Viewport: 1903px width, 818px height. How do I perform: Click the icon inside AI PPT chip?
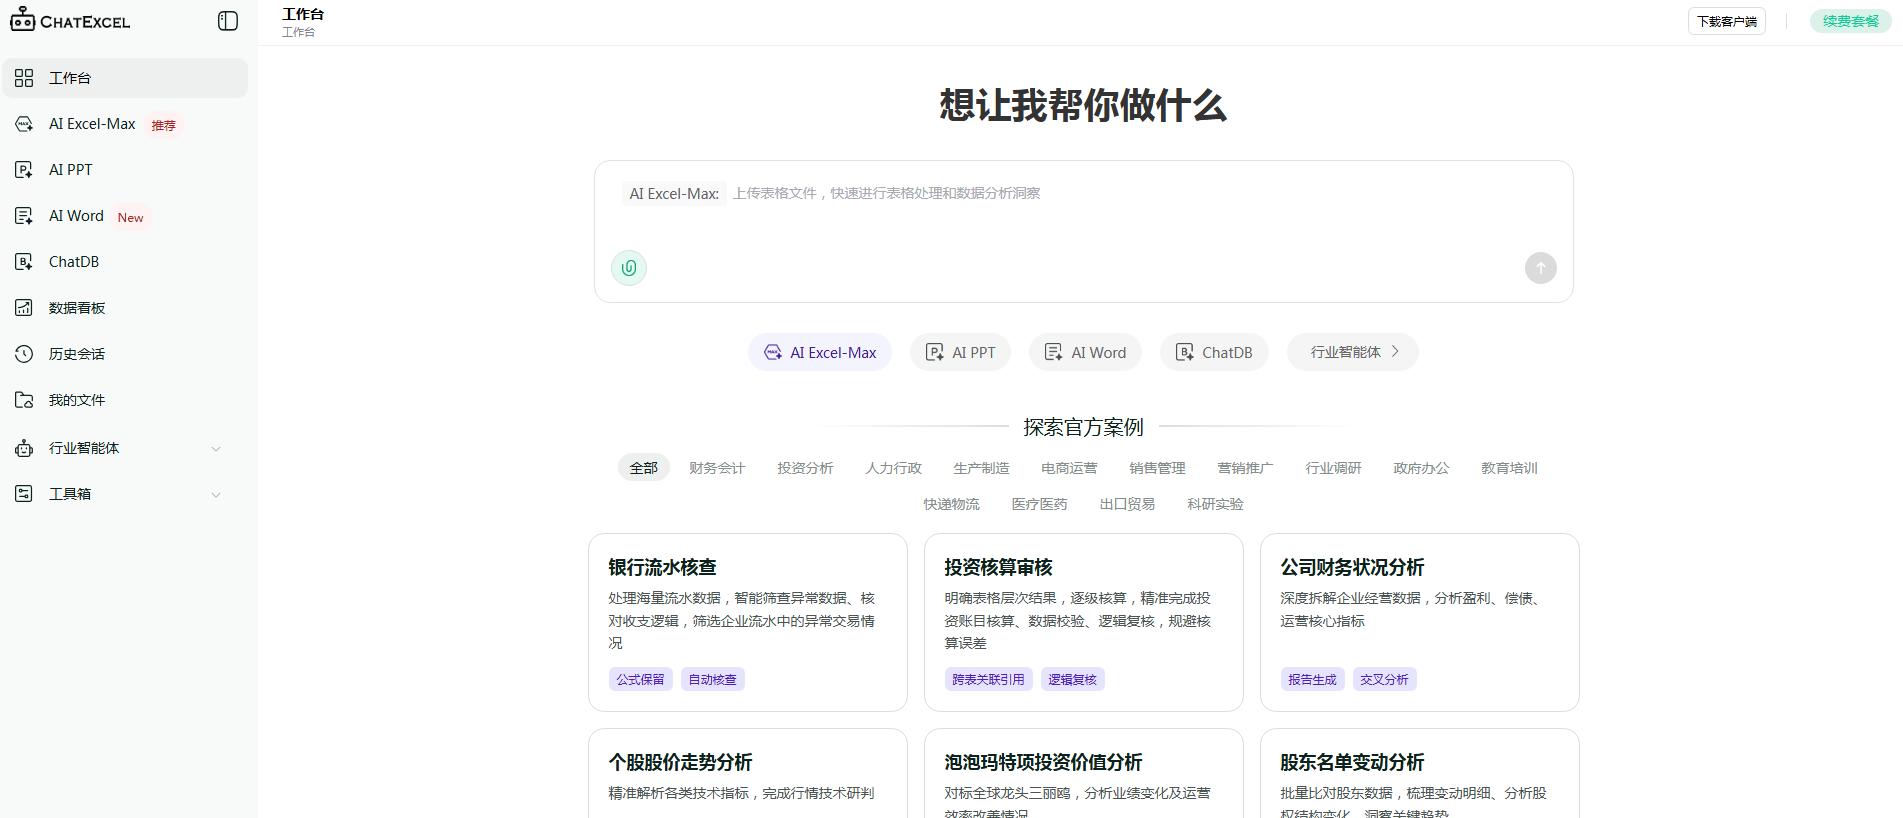click(x=934, y=352)
